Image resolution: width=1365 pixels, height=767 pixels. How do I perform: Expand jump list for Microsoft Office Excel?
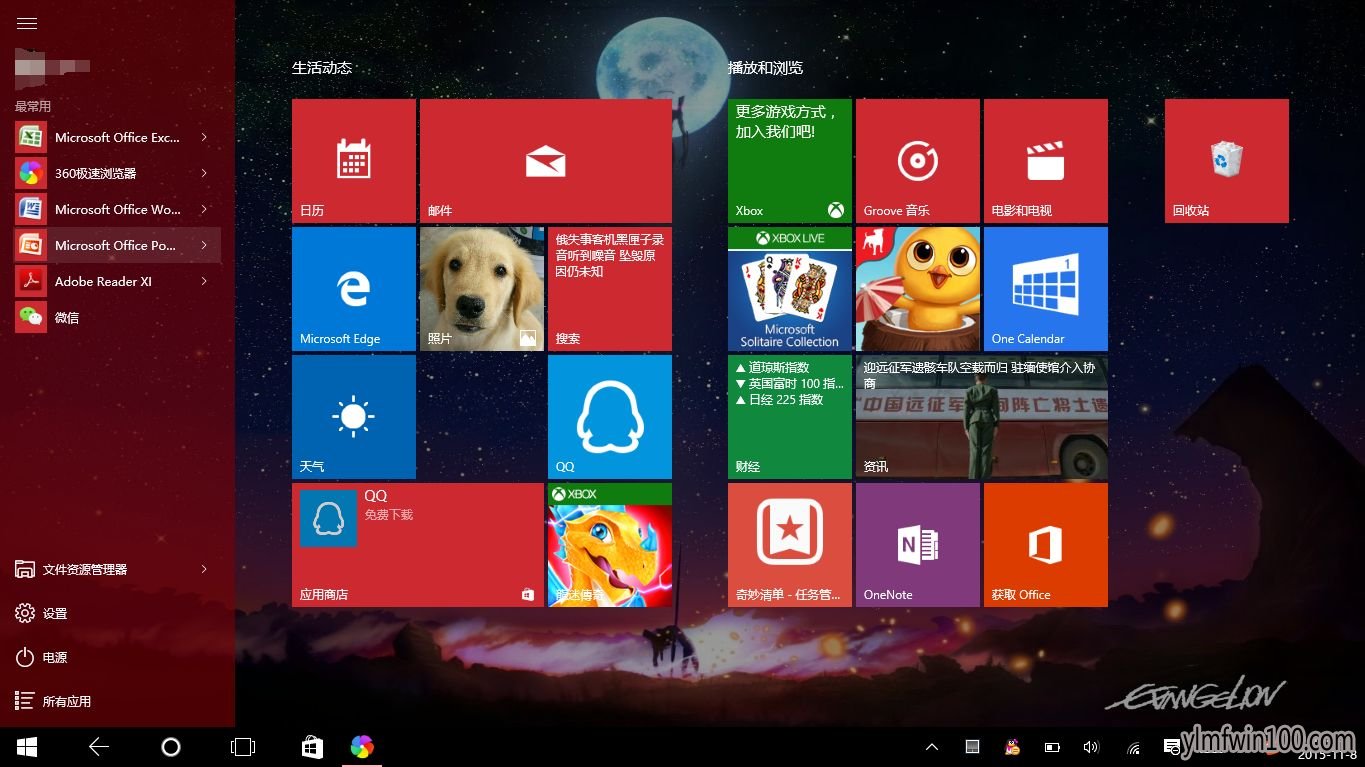(204, 137)
